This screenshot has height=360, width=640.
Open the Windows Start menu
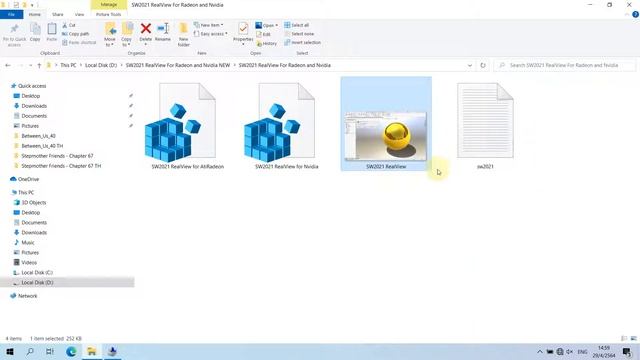[10, 351]
